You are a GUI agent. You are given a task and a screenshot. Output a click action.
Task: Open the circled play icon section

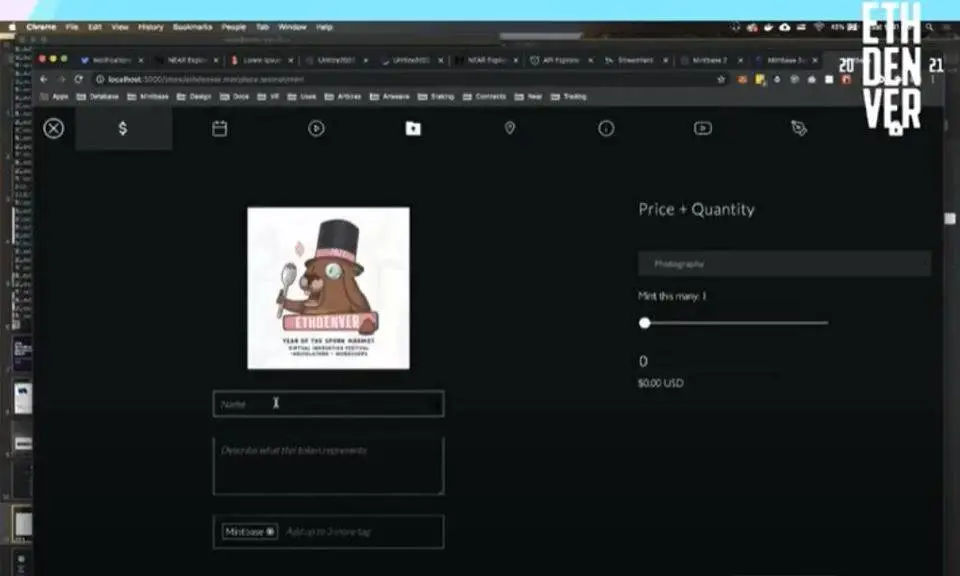pyautogui.click(x=316, y=129)
